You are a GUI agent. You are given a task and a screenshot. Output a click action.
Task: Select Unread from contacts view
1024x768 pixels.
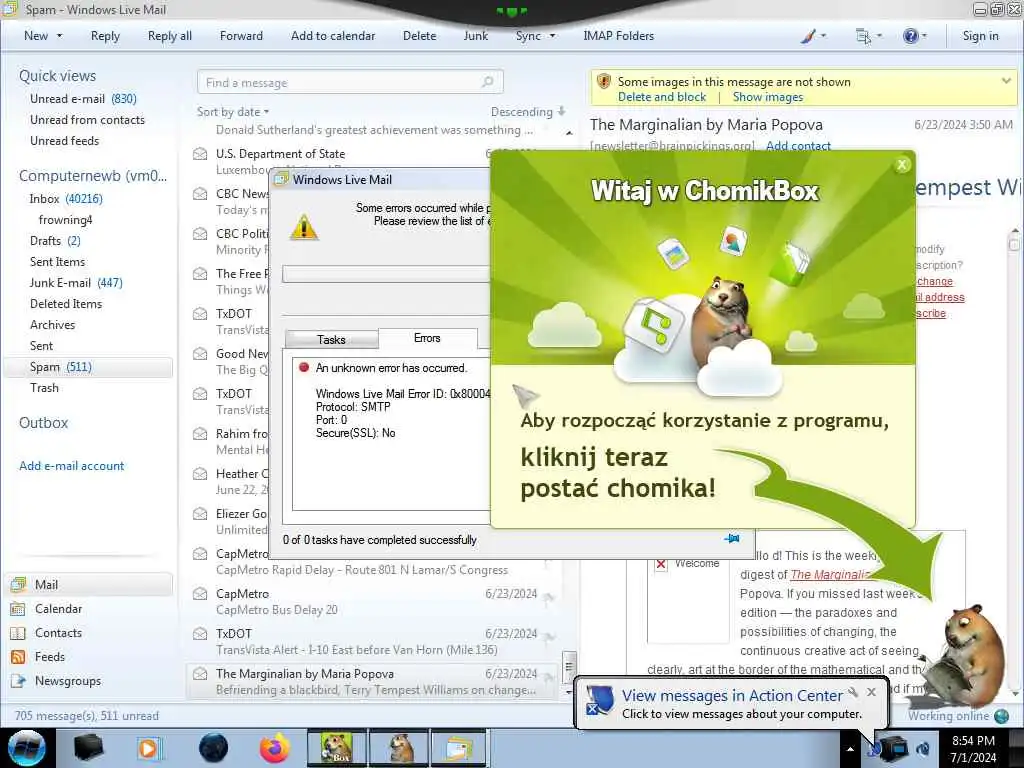click(x=88, y=120)
